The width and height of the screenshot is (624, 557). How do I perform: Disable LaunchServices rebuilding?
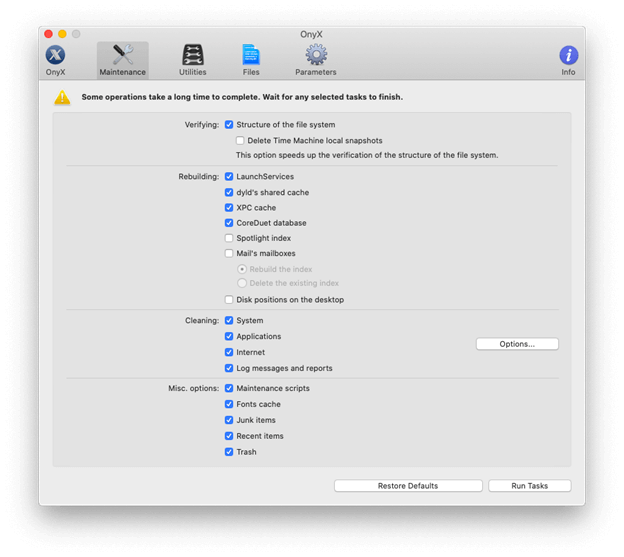(x=229, y=176)
